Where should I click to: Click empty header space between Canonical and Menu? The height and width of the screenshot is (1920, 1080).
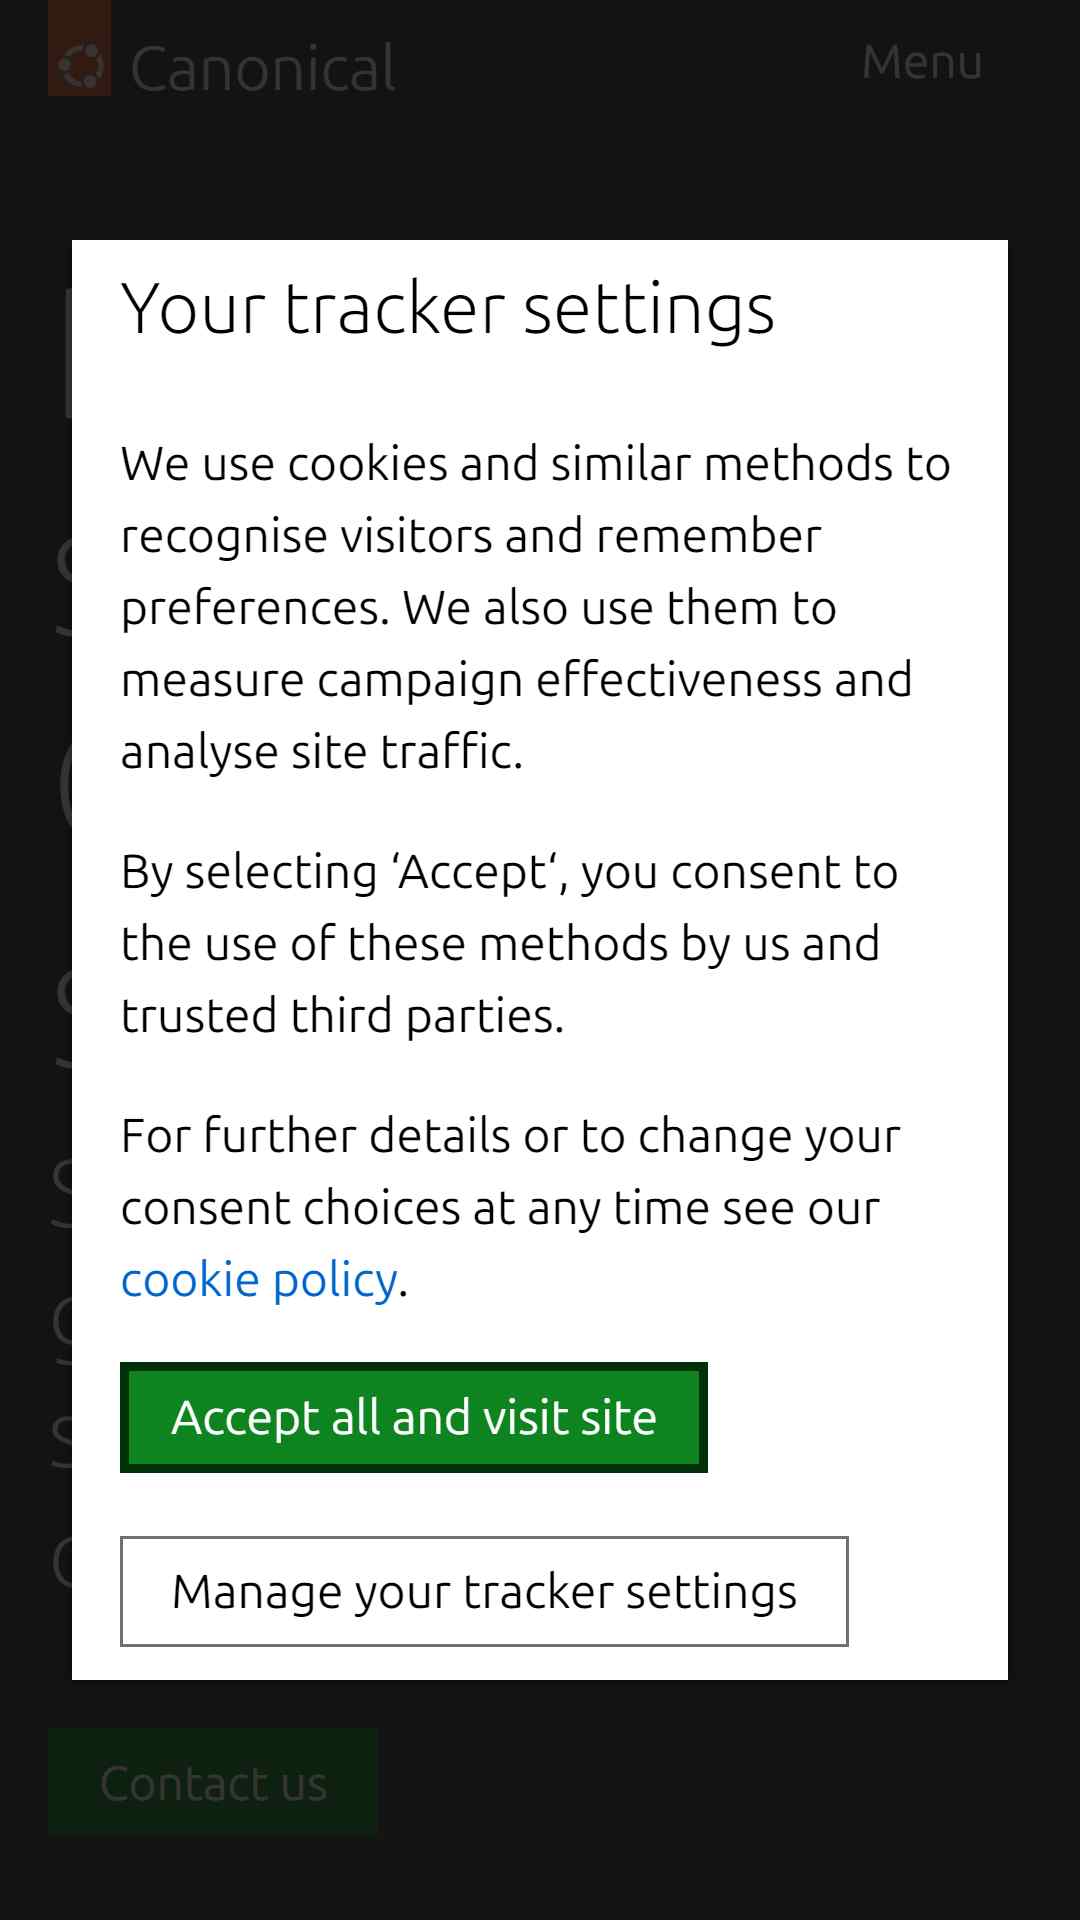[x=630, y=65]
